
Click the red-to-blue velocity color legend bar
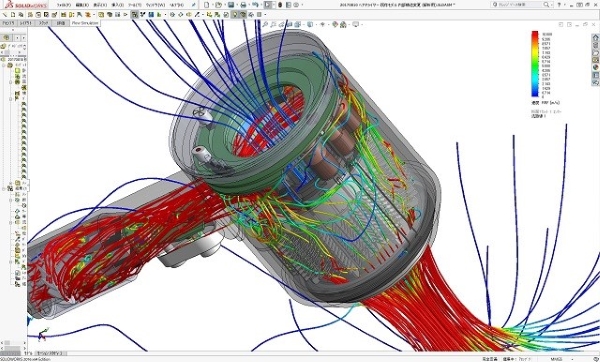tap(535, 64)
